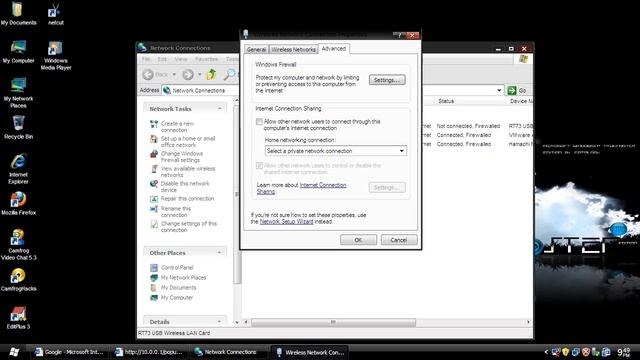
Task: Open the File menu in Network Connections
Action: [x=146, y=59]
